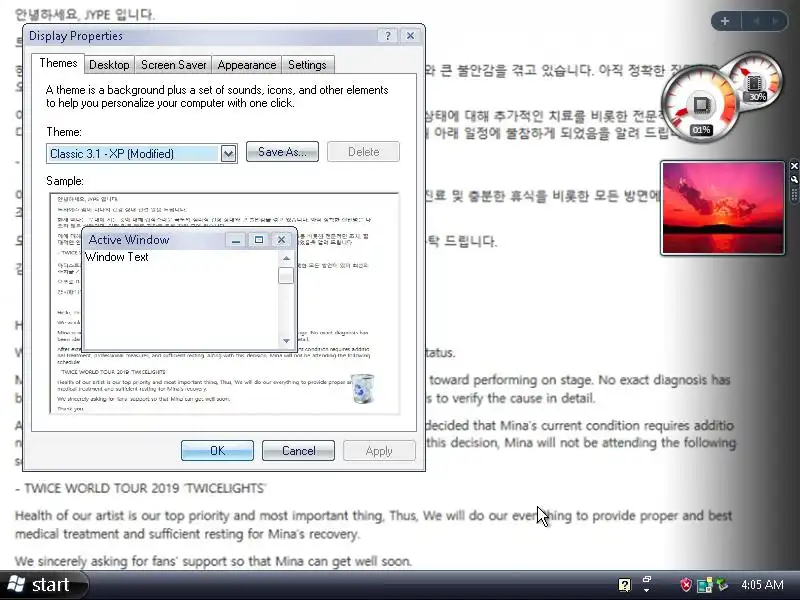
Task: Click Cancel in Display Properties
Action: [x=298, y=451]
